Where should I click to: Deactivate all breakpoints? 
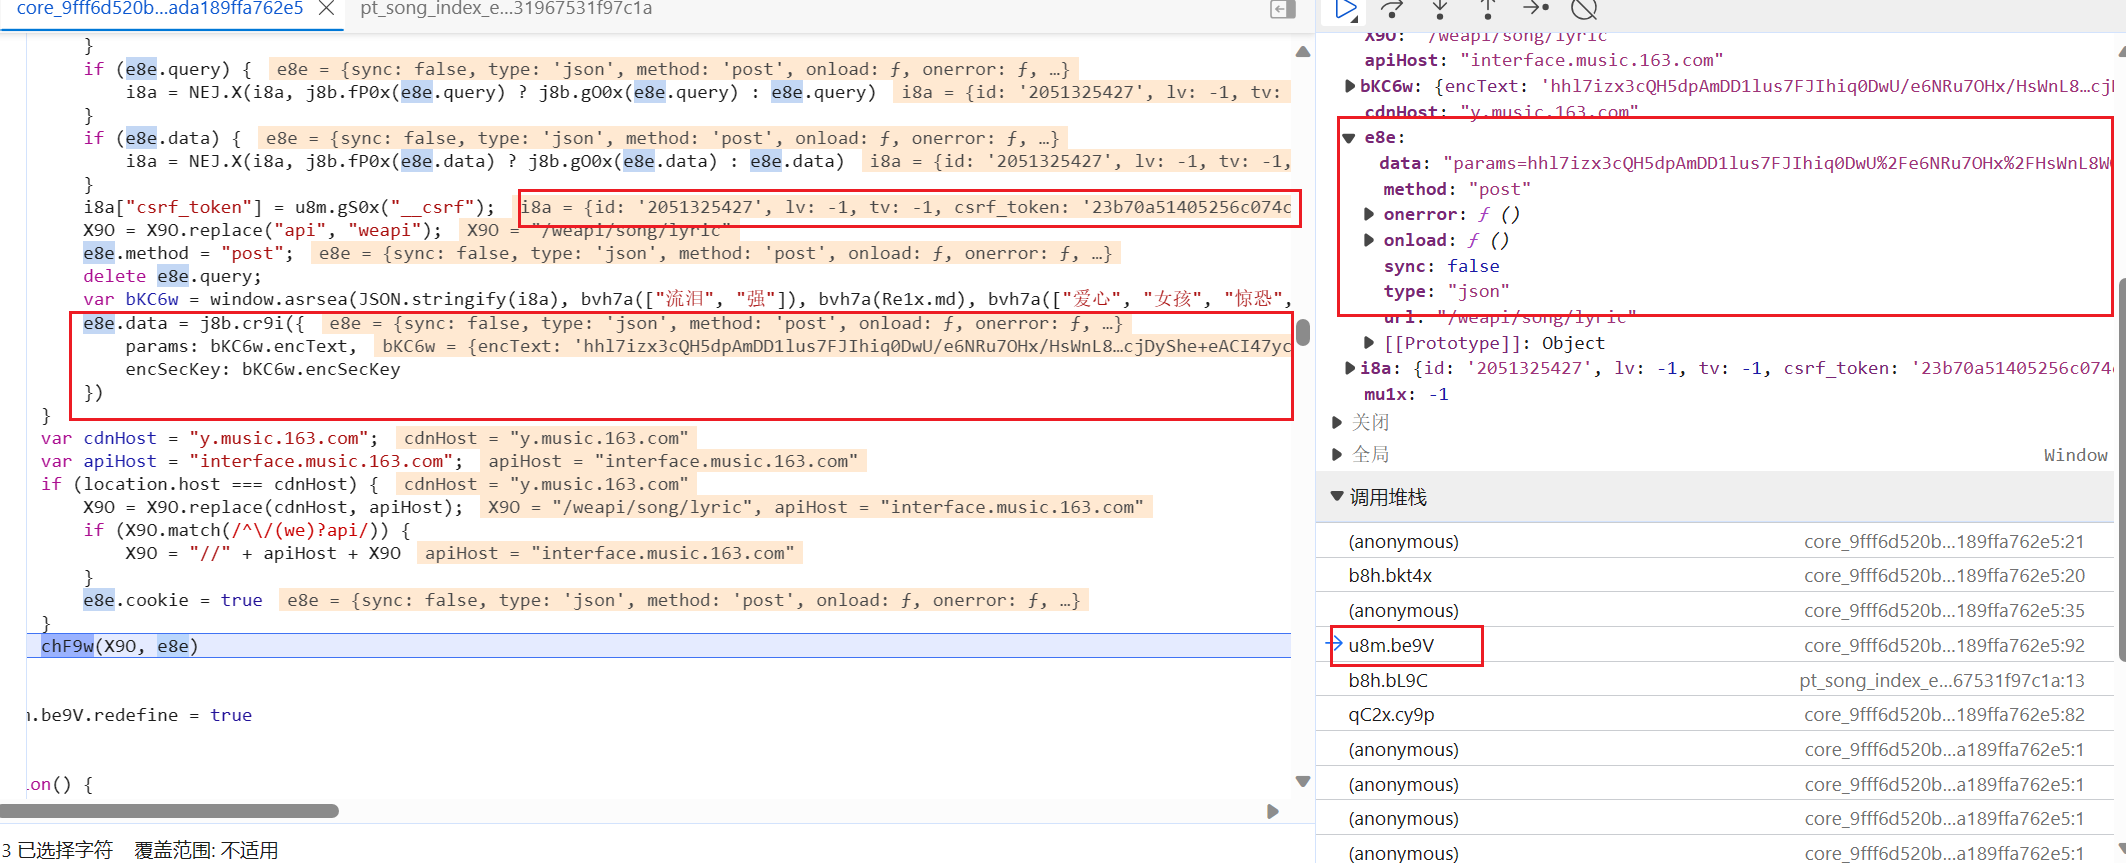1584,10
